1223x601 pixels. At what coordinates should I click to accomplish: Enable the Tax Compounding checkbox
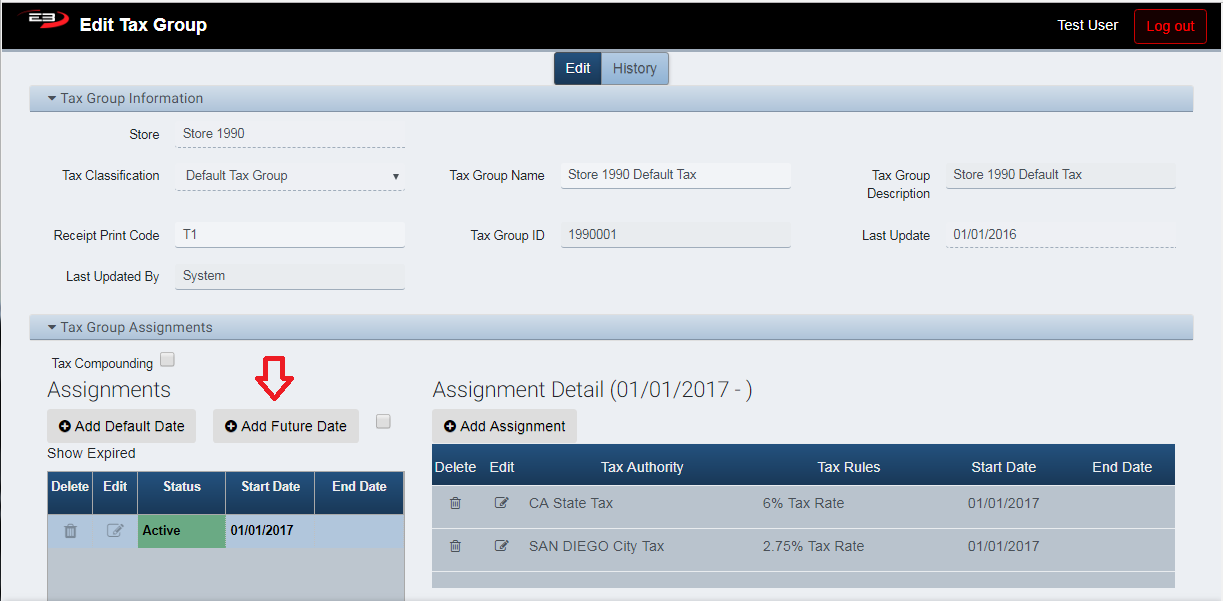click(167, 360)
